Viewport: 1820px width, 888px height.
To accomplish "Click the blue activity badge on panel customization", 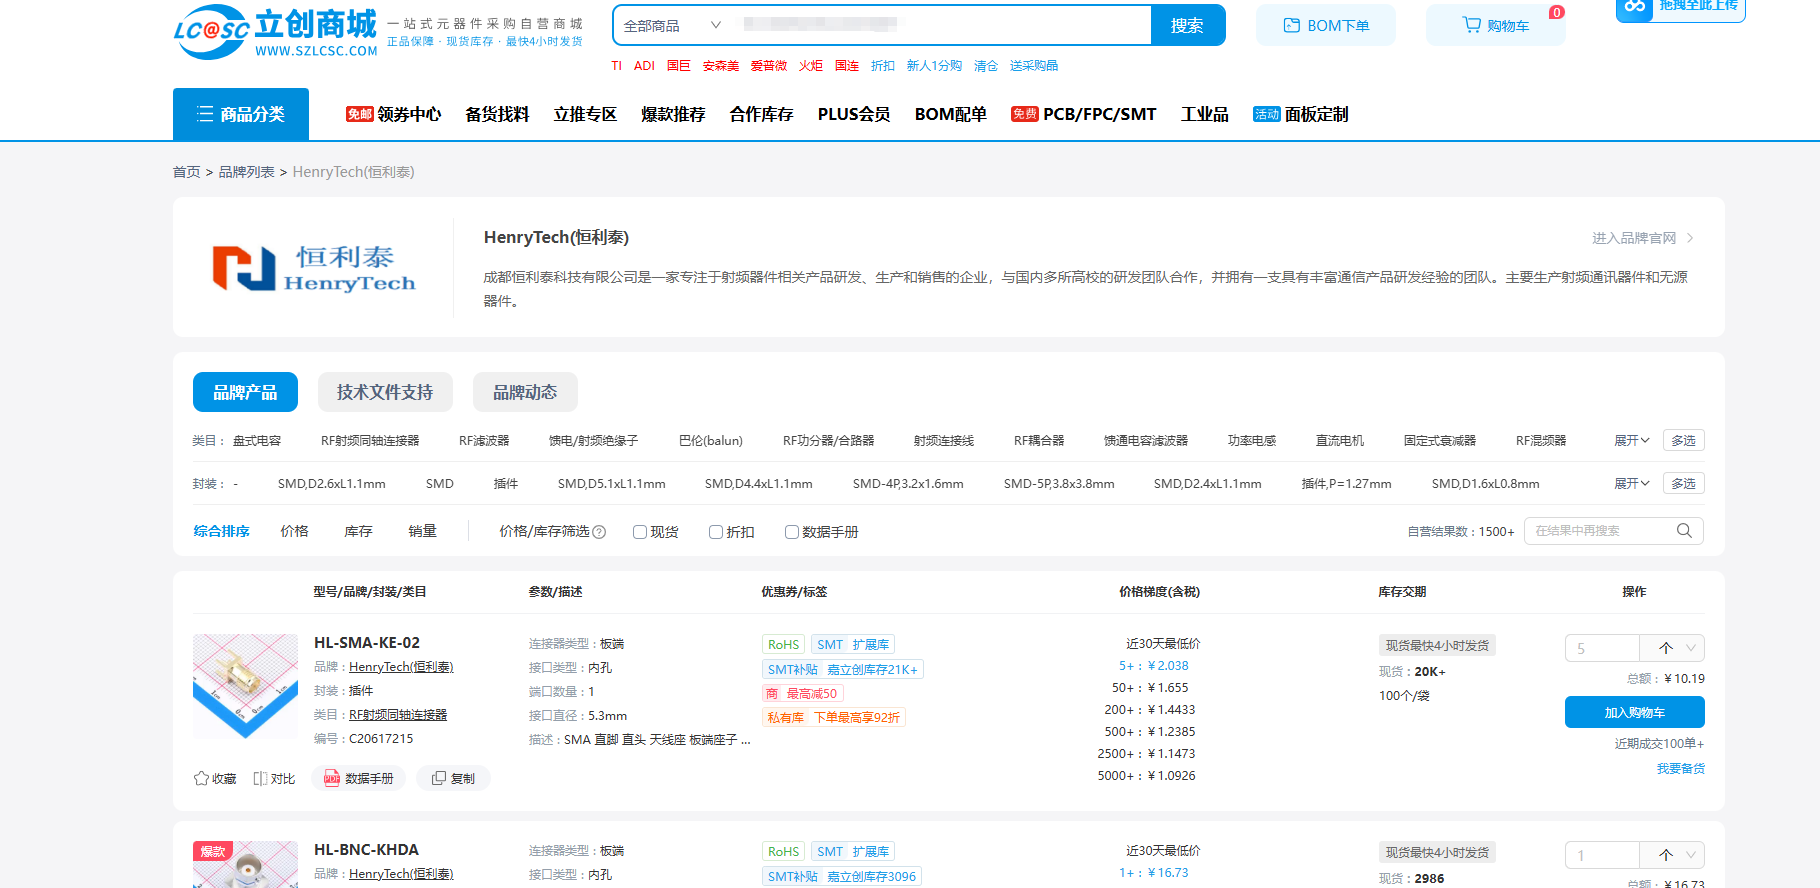I will (x=1267, y=114).
